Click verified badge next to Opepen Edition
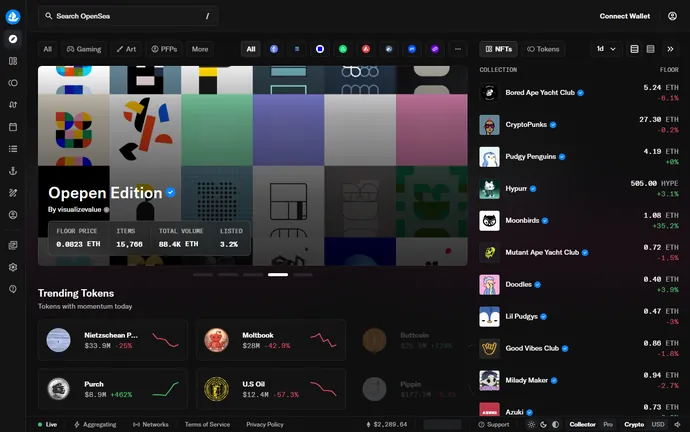 point(171,193)
